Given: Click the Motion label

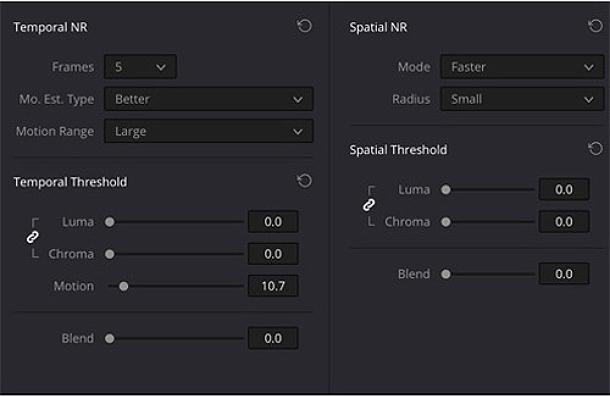Looking at the screenshot, I should coord(74,286).
